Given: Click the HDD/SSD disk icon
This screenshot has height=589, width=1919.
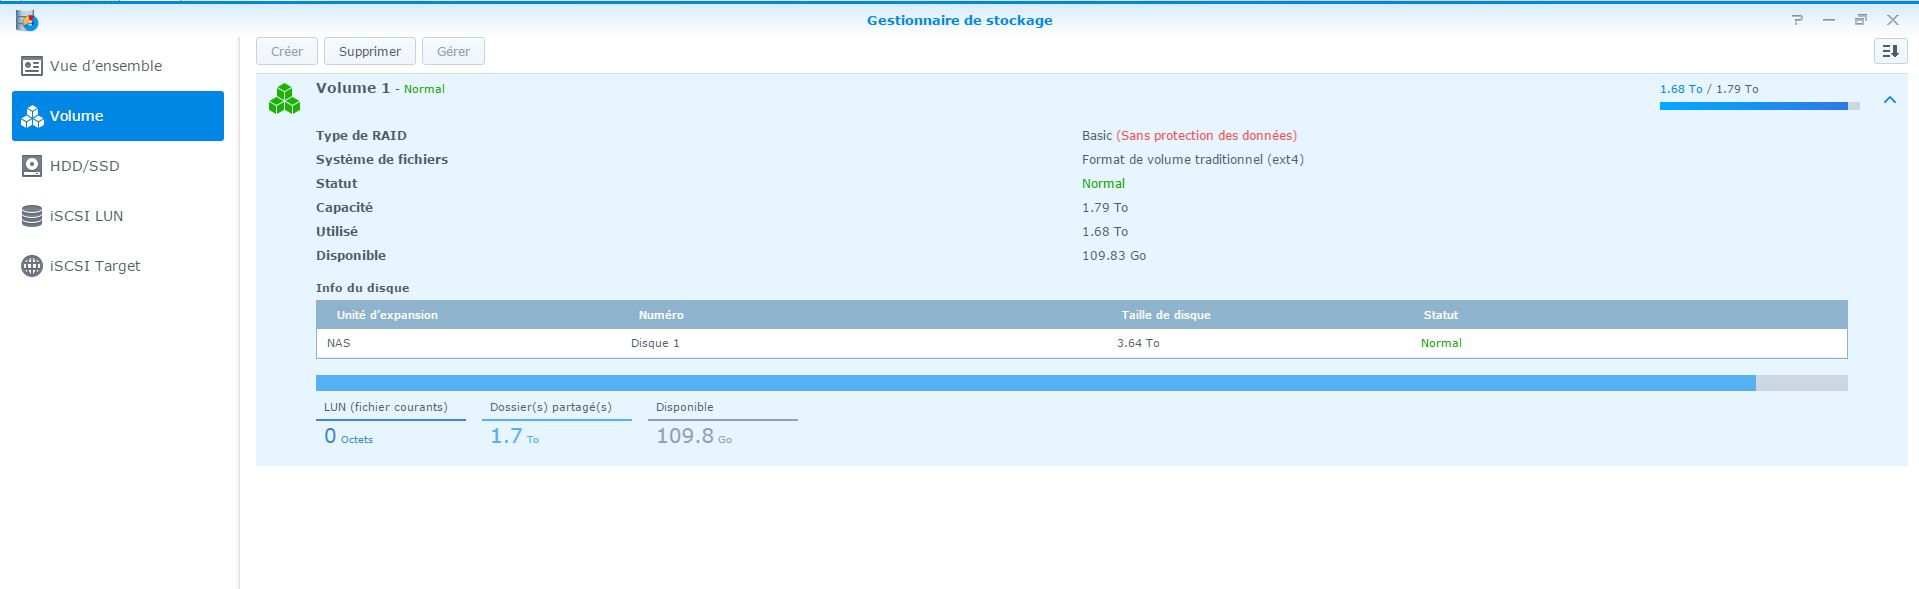Looking at the screenshot, I should coord(32,166).
